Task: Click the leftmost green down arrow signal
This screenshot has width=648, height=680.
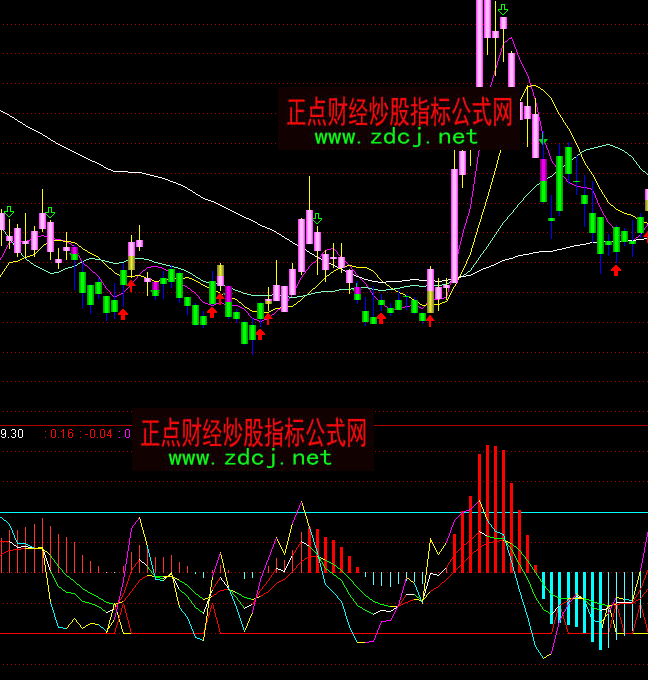Action: (9, 211)
